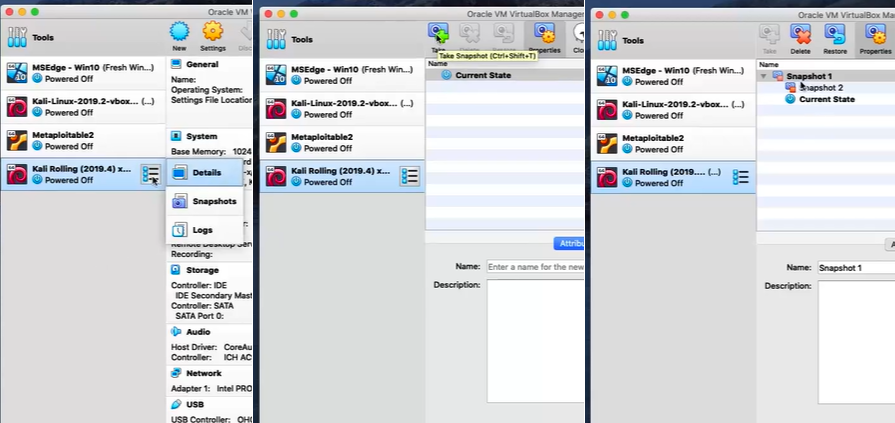Click the Properties icon in middle window toolbar
Screen dimensions: 895x423
click(x=545, y=33)
